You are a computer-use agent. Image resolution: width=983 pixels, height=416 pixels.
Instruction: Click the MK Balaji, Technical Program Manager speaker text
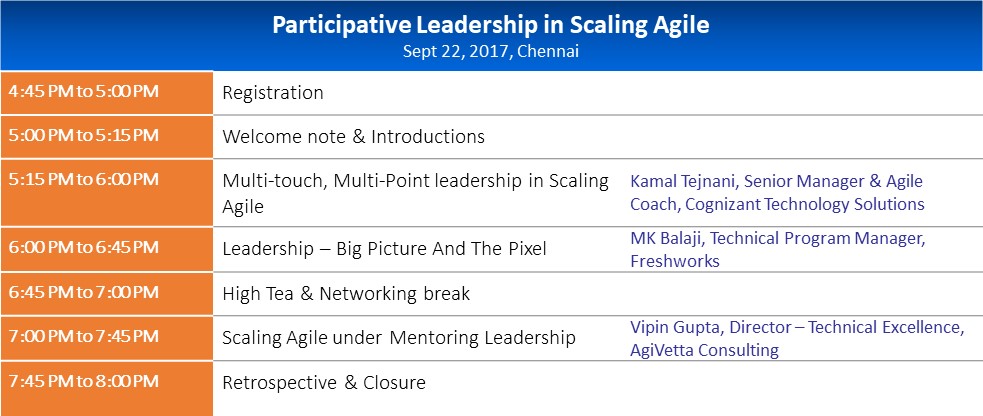pyautogui.click(x=778, y=238)
